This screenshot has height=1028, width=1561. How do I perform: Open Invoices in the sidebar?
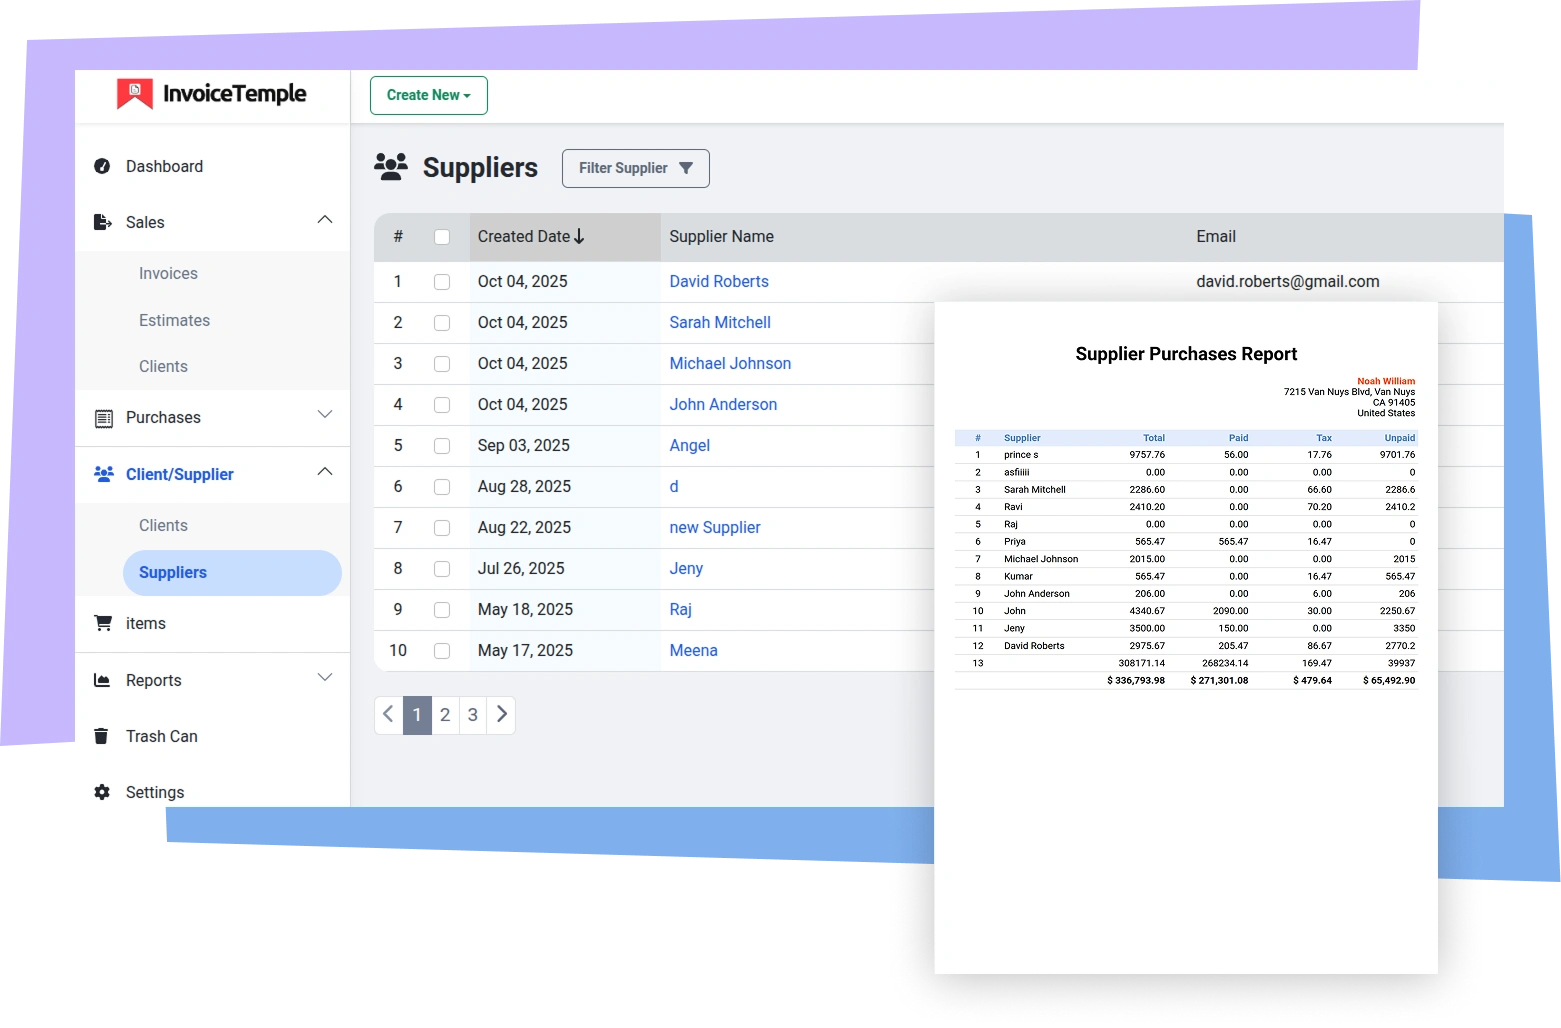pyautogui.click(x=168, y=273)
